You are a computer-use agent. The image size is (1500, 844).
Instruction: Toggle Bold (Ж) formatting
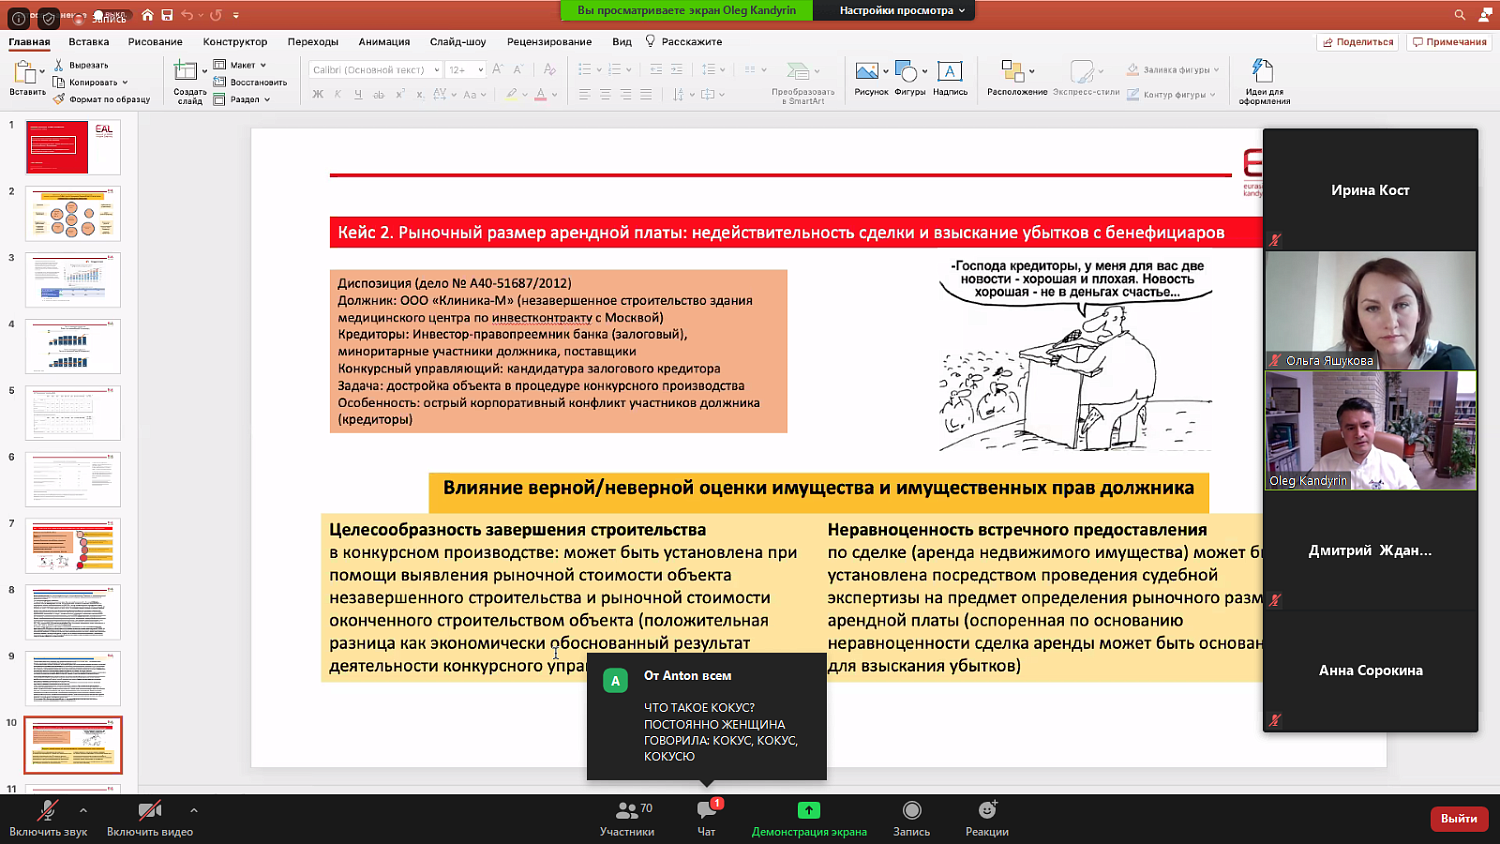click(318, 94)
